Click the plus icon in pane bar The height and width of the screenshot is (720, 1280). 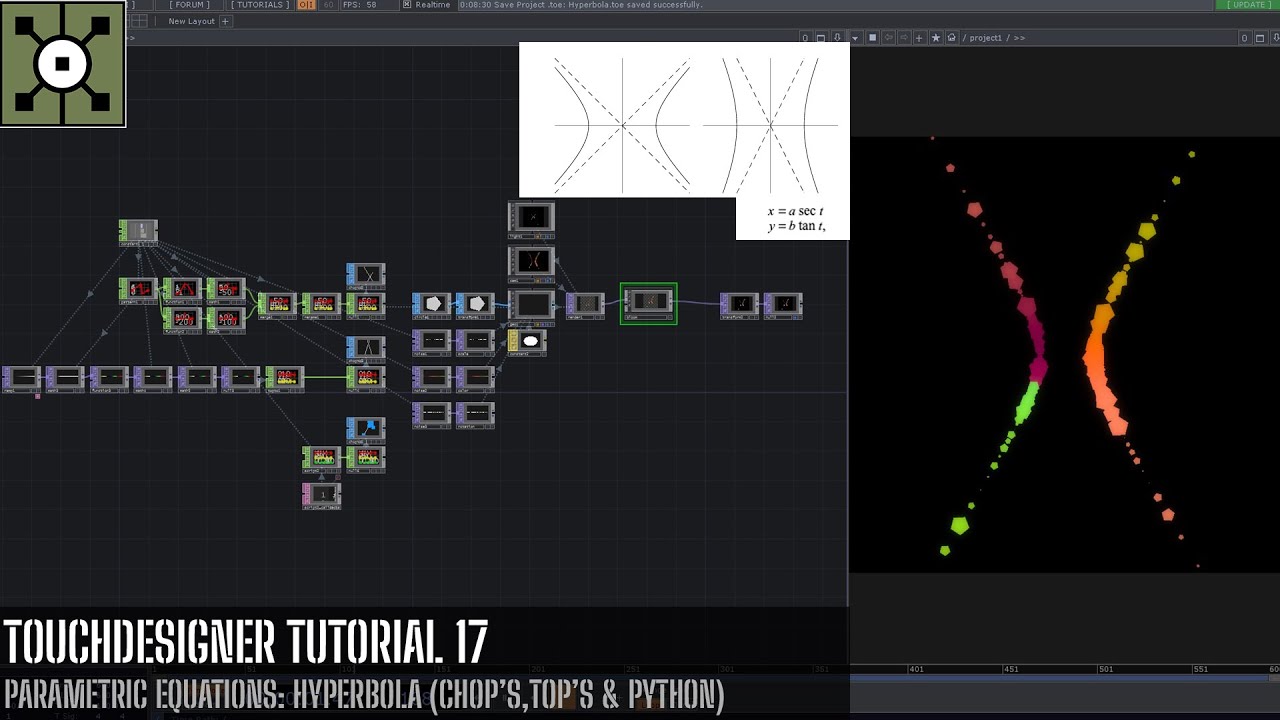(x=920, y=38)
